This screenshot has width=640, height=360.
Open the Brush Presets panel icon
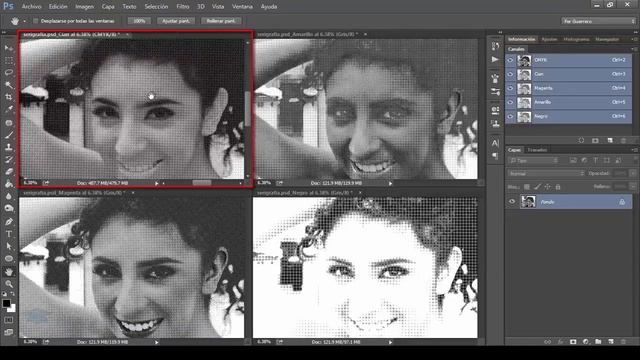pyautogui.click(x=495, y=92)
